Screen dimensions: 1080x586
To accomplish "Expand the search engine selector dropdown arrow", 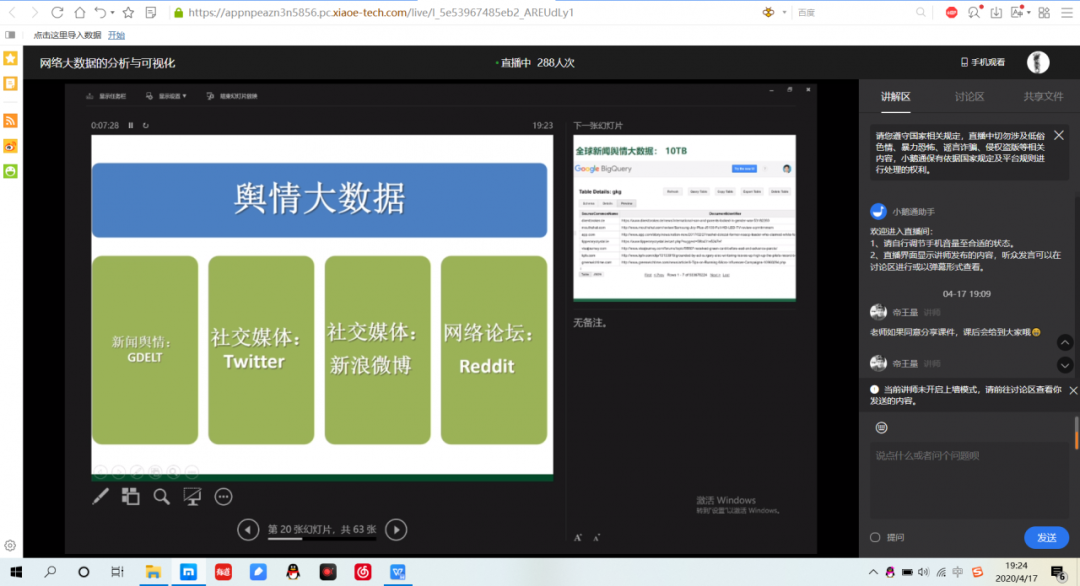I will (785, 12).
